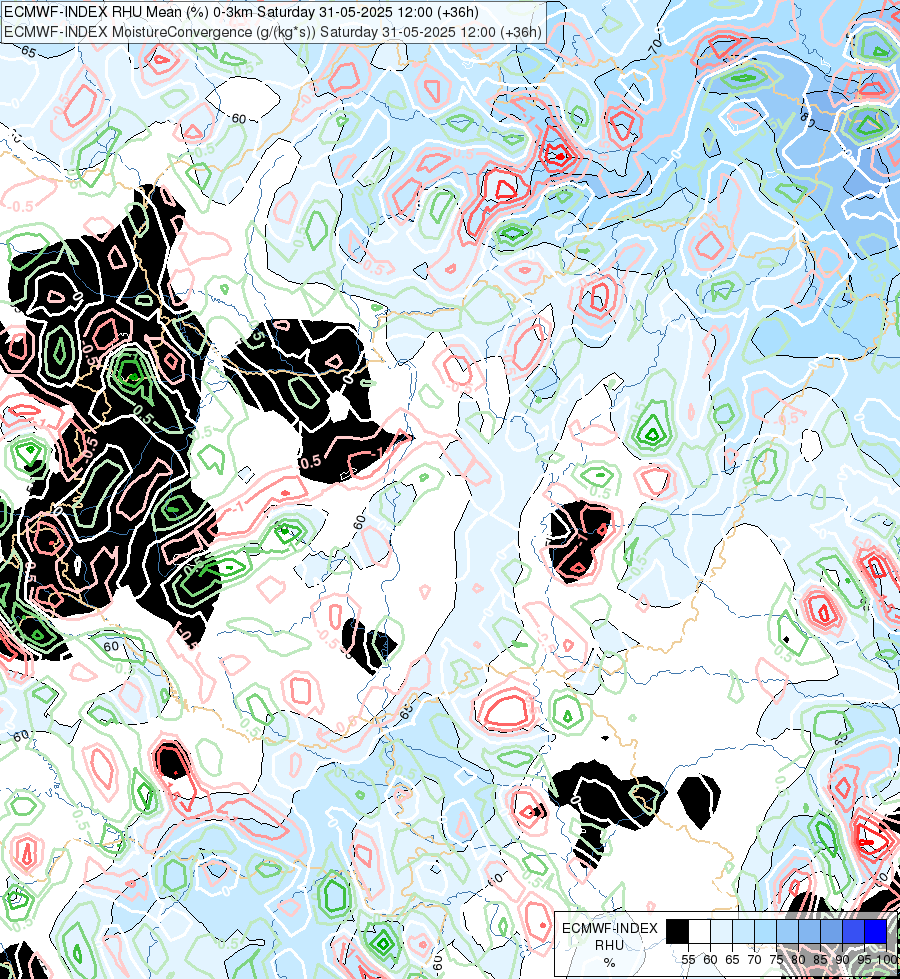Click the legend swatch between 75 and 80
This screenshot has height=979, width=900.
[x=787, y=931]
